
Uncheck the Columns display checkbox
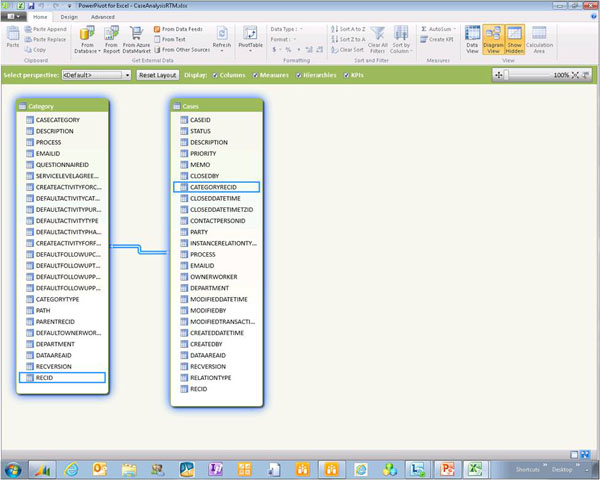point(214,75)
